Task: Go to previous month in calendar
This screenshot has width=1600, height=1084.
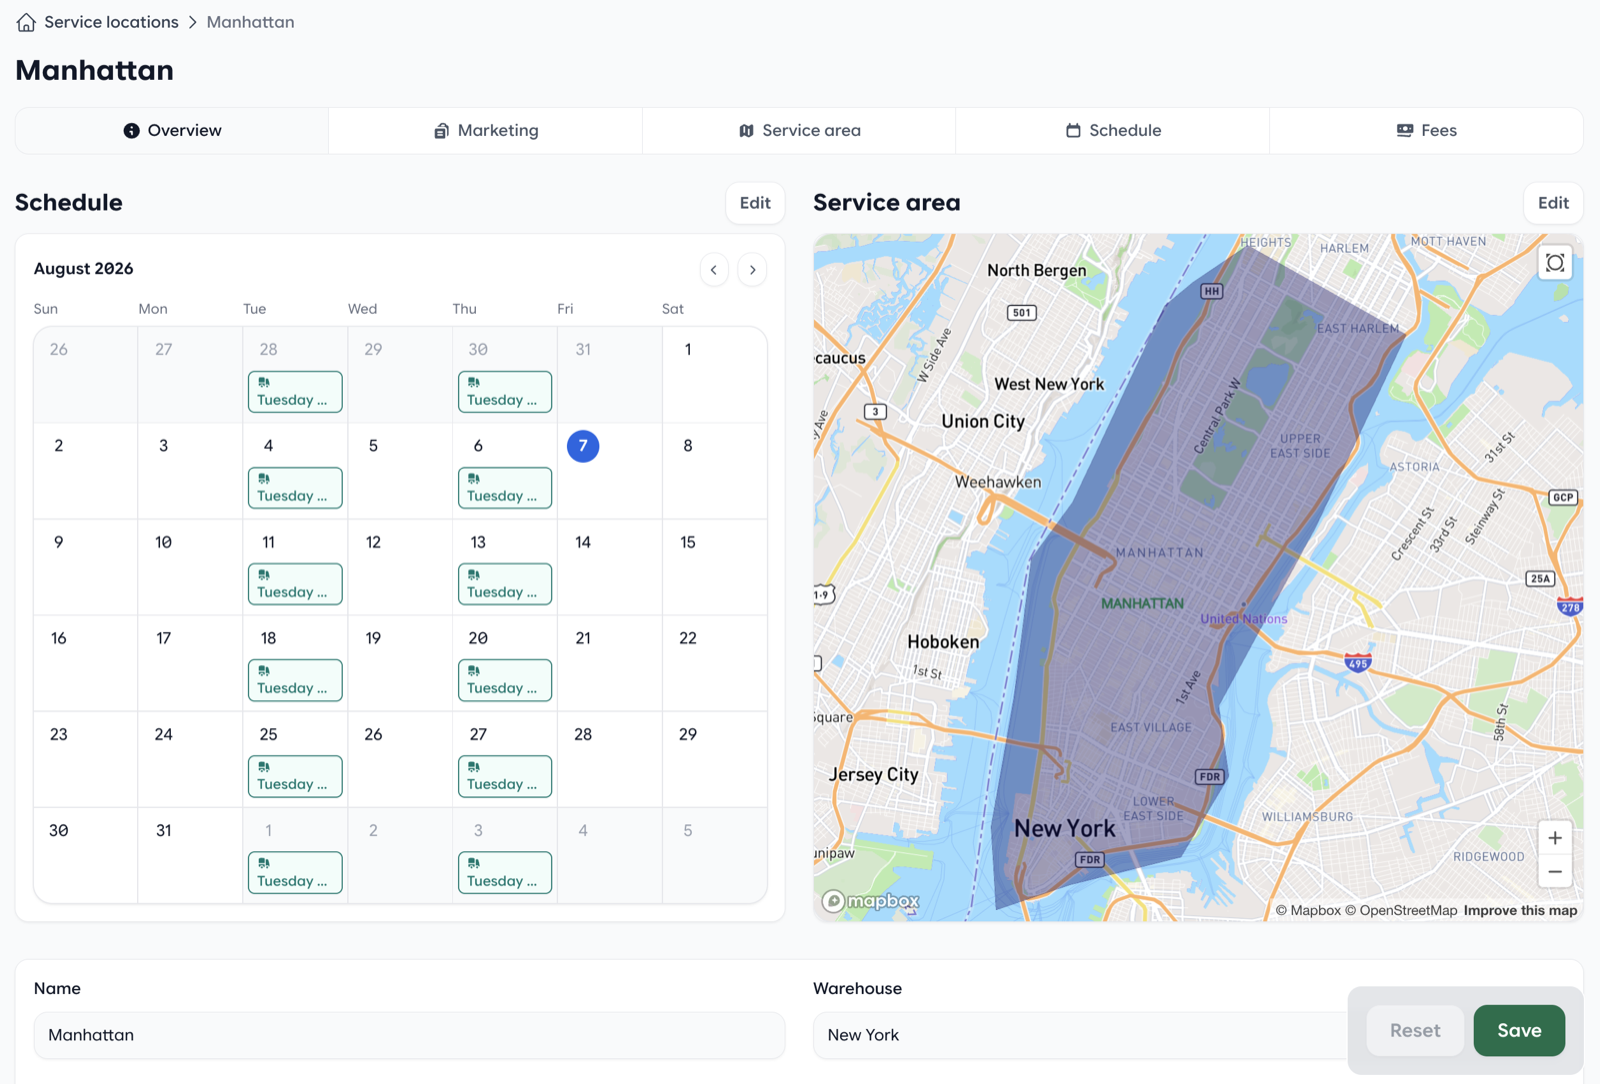Action: coord(714,270)
